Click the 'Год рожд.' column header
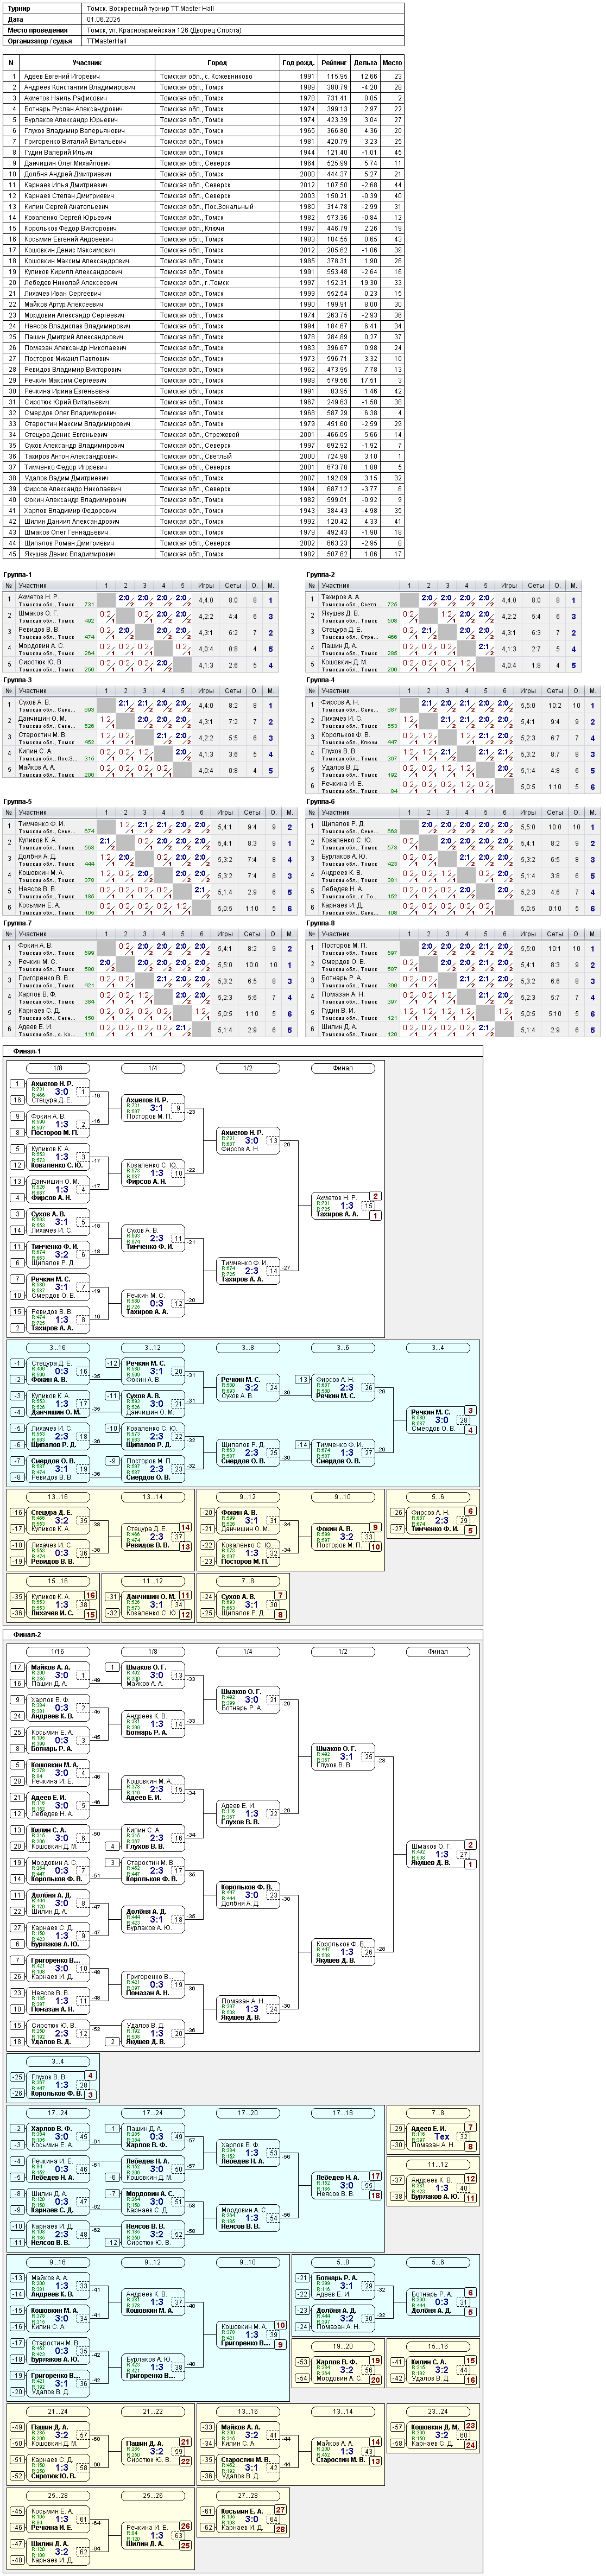The height and width of the screenshot is (2576, 606). pos(298,62)
